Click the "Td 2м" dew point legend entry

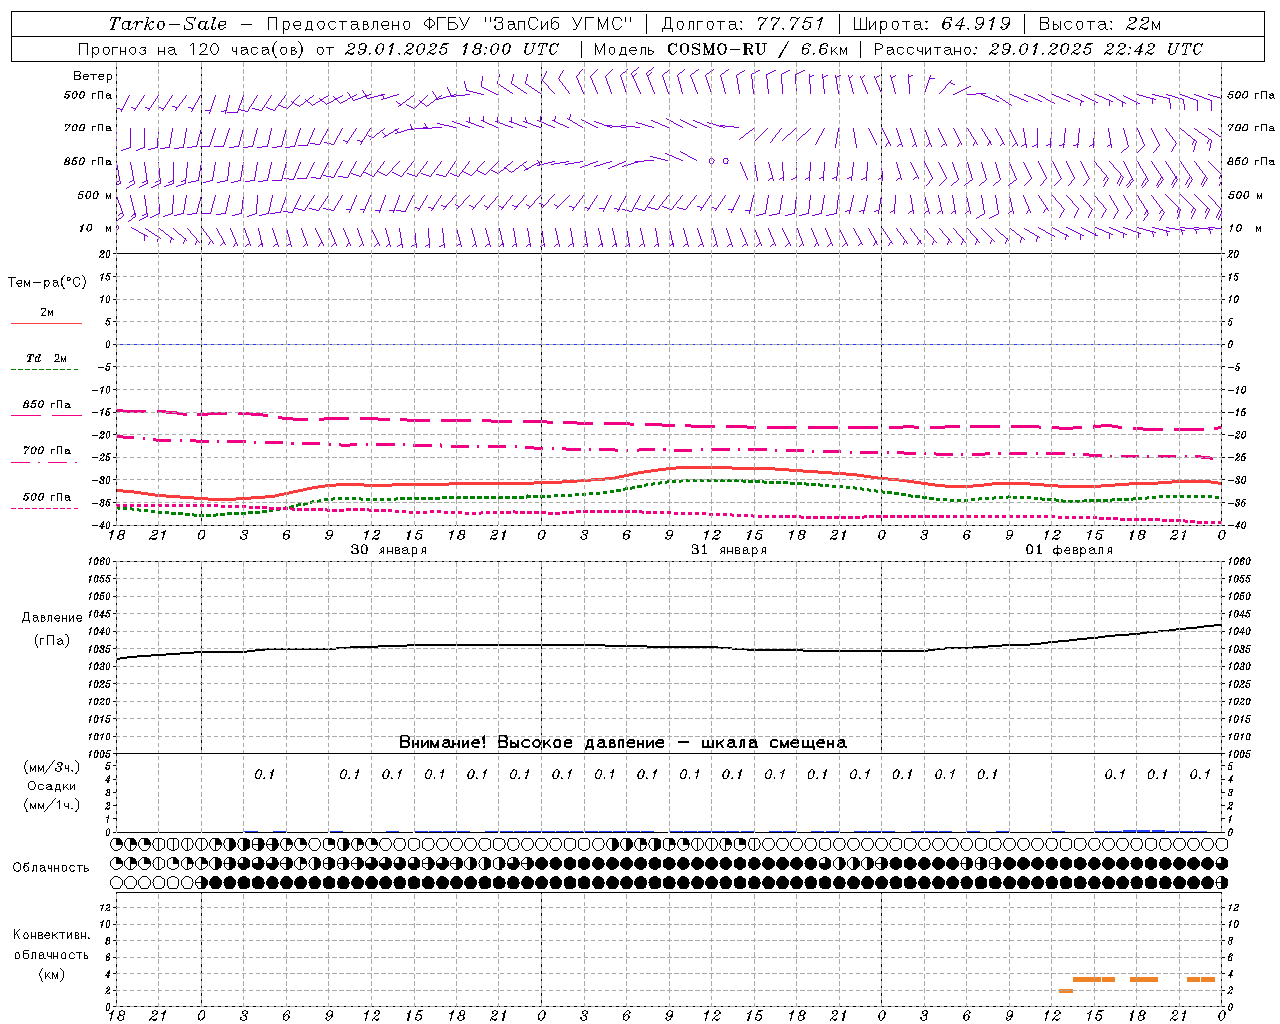coord(46,358)
